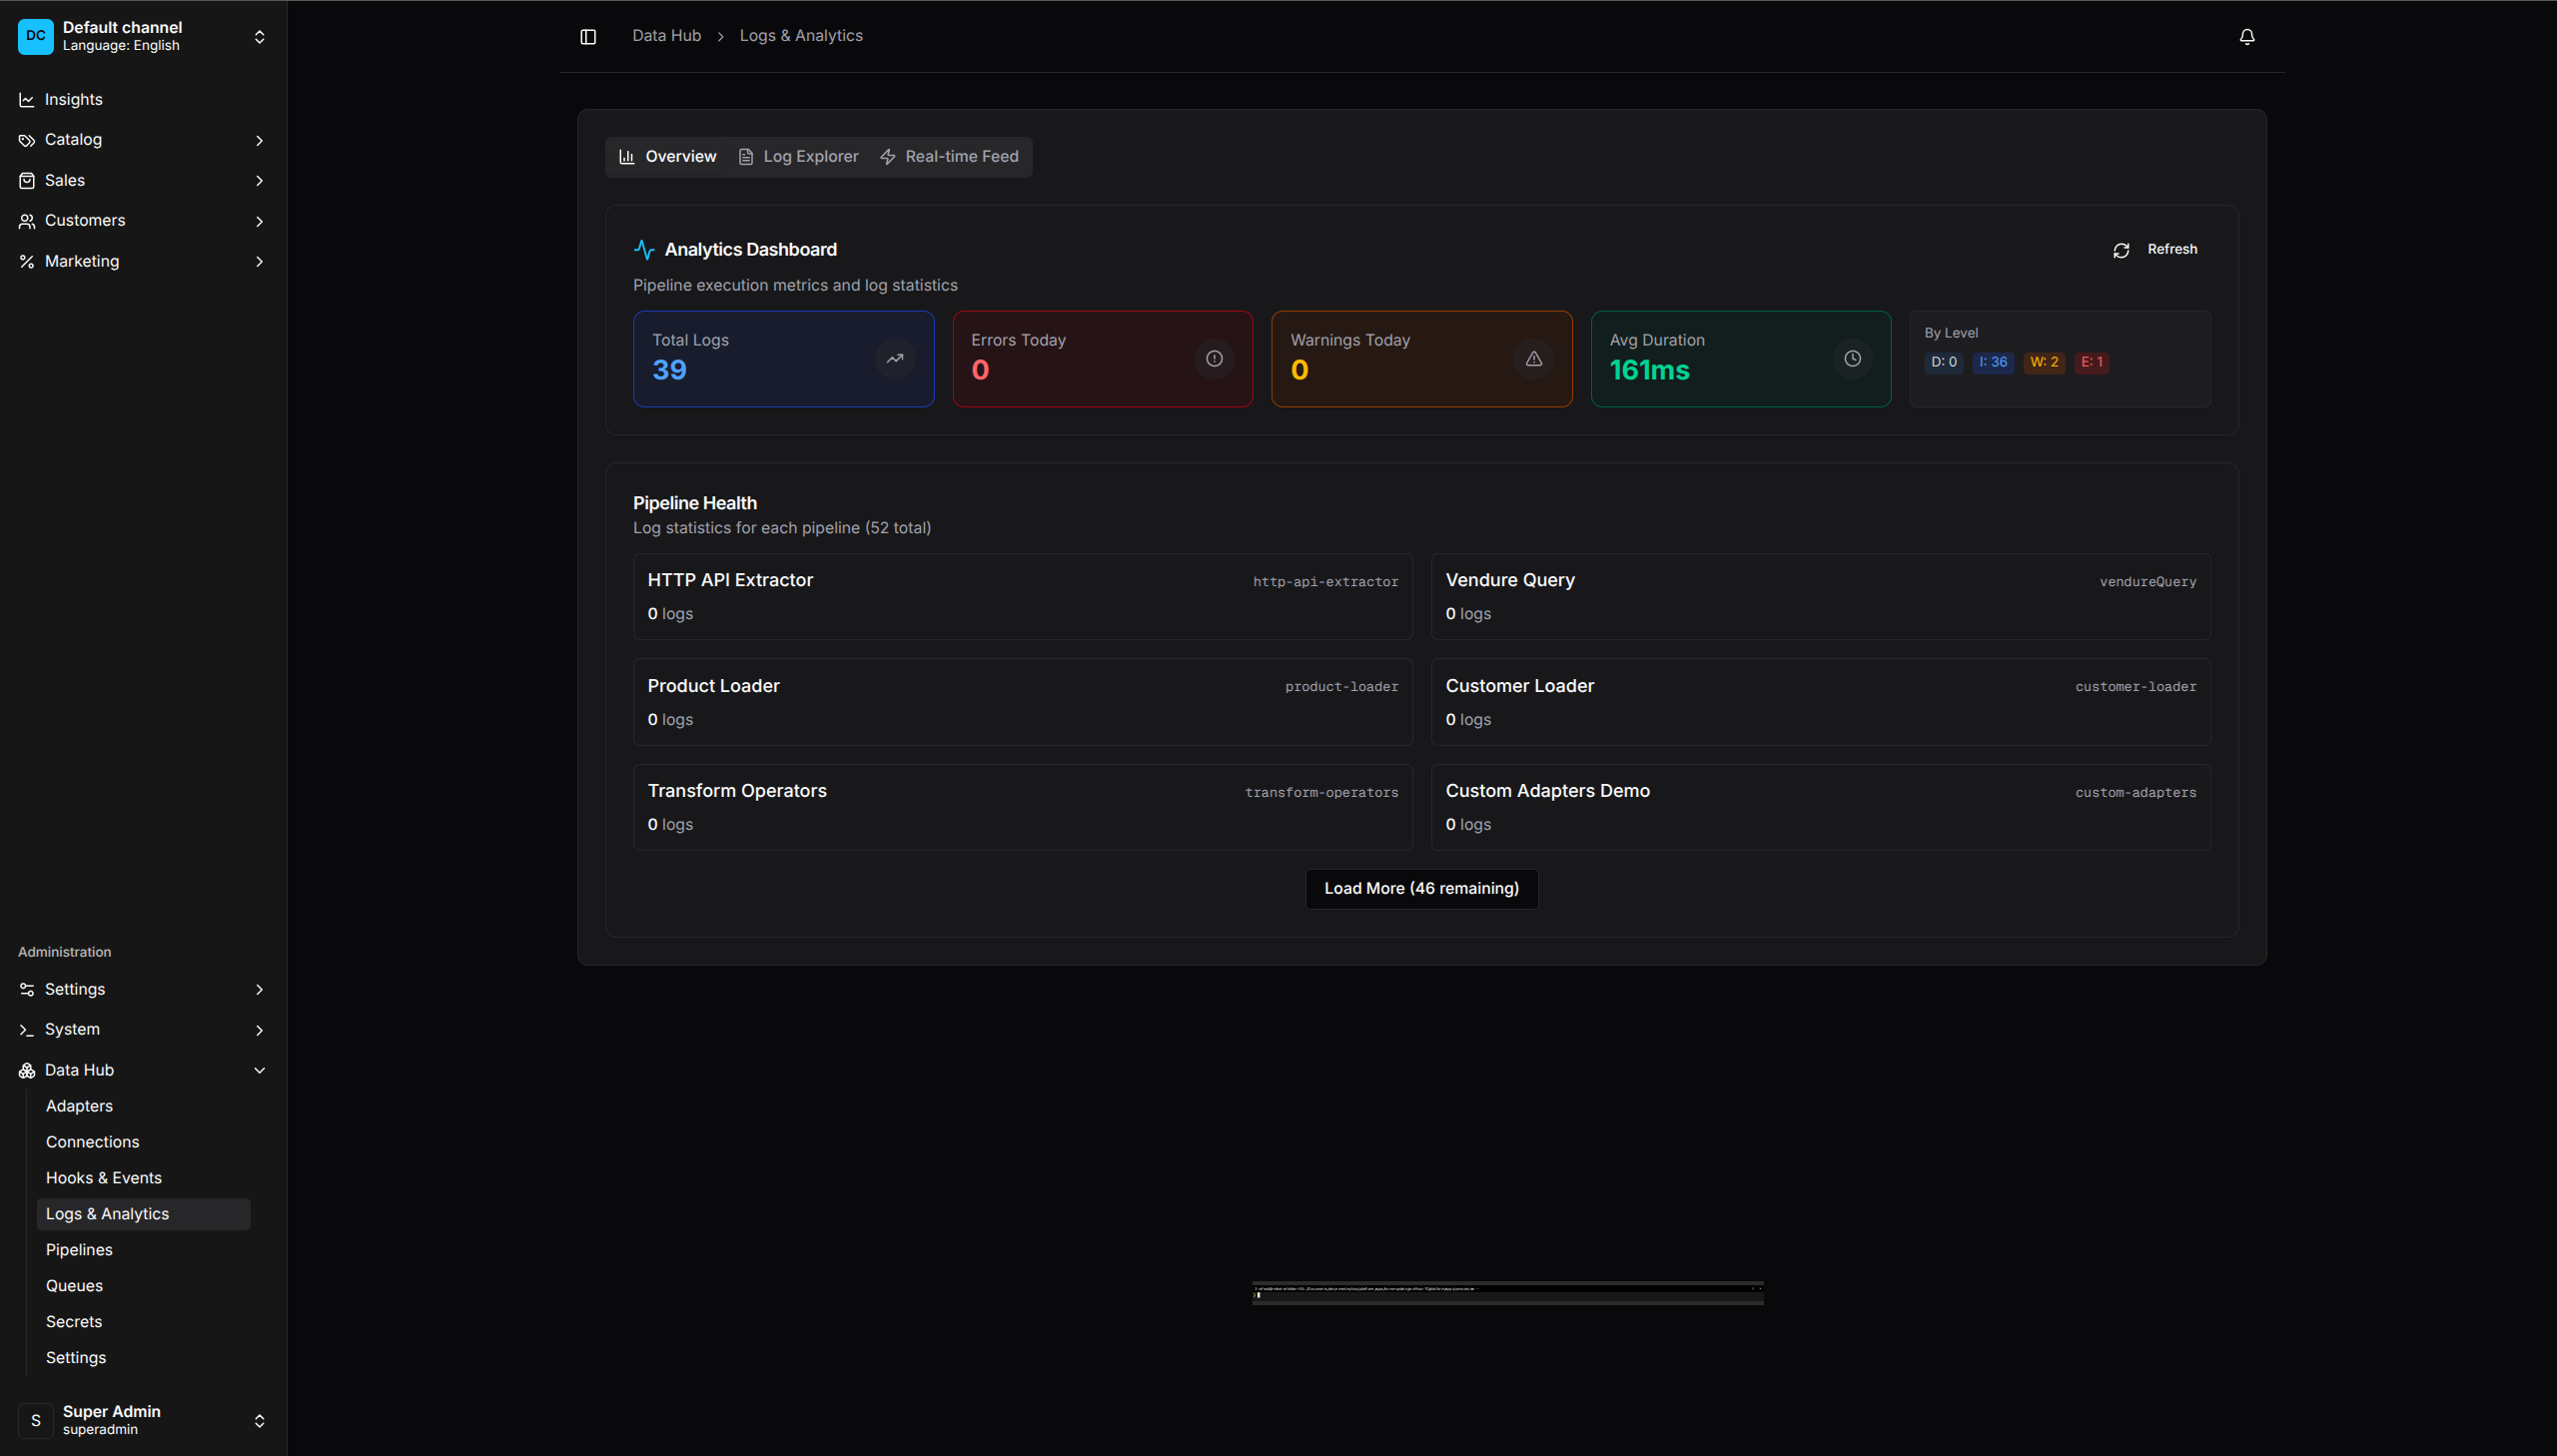Click the I: 36 info level badge
This screenshot has height=1456, width=2557.
tap(1992, 362)
